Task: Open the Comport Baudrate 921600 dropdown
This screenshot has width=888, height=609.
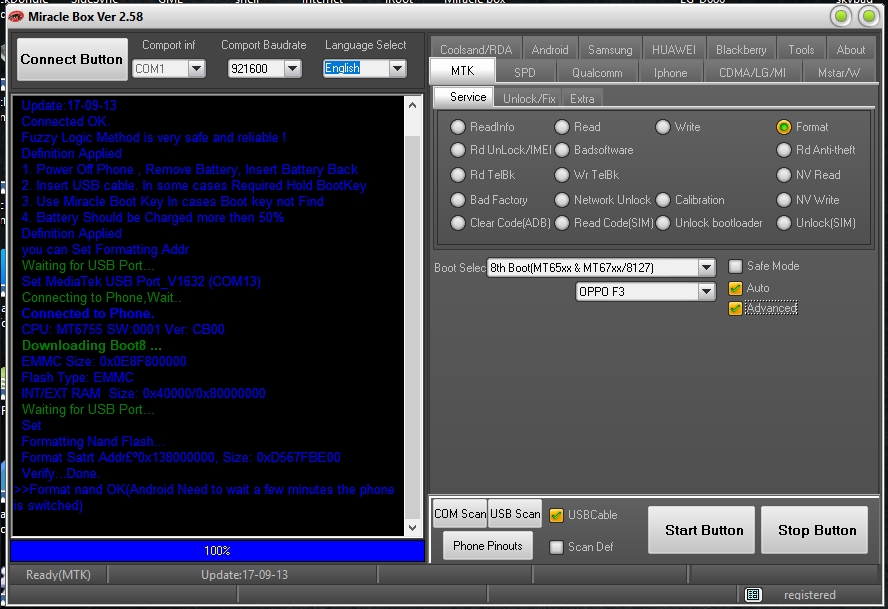Action: (292, 69)
